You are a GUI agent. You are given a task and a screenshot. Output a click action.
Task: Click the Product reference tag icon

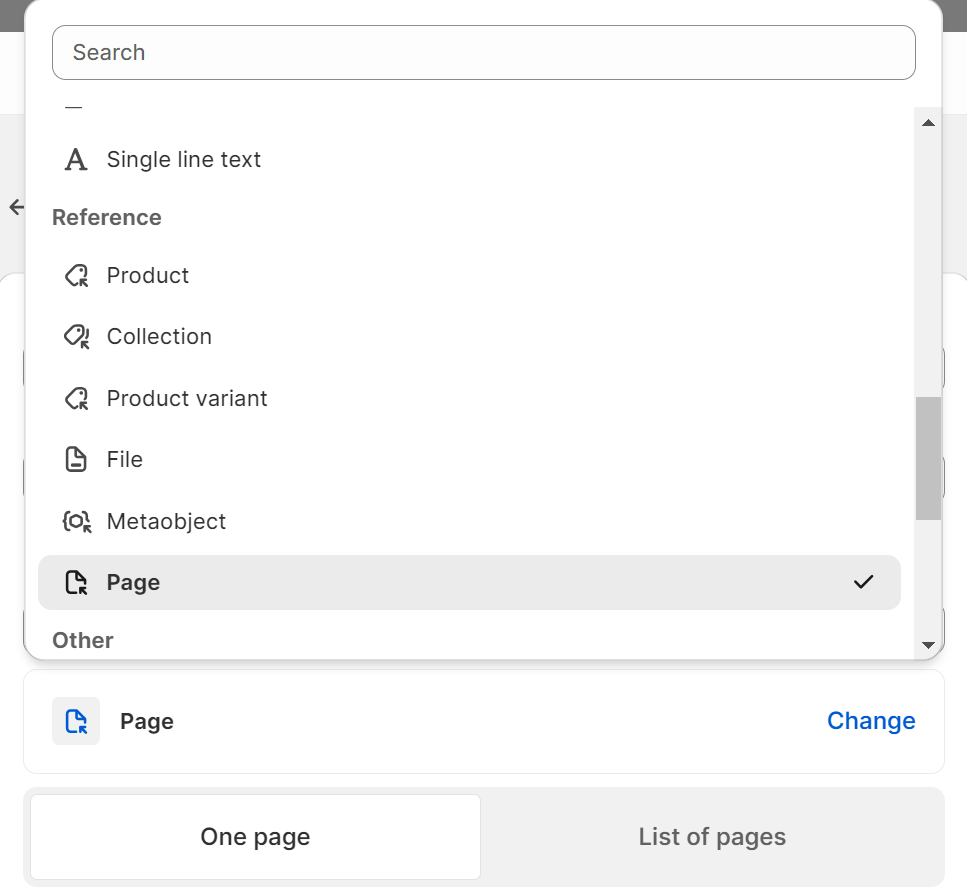click(x=76, y=276)
